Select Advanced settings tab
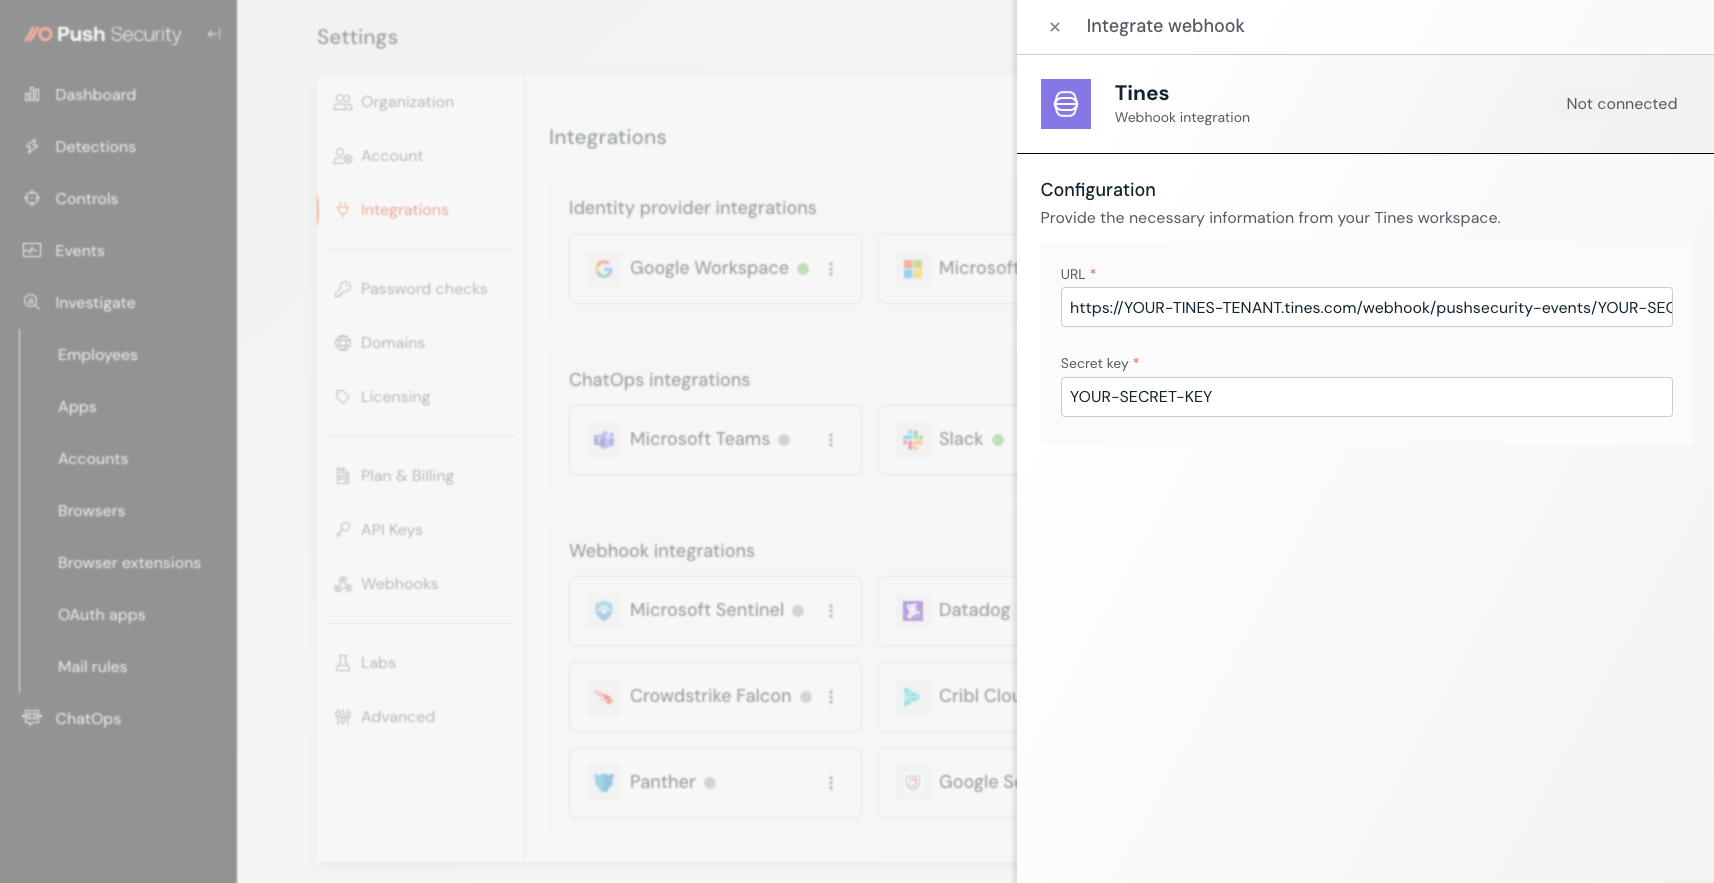Viewport: 1714px width, 883px height. pos(397,717)
